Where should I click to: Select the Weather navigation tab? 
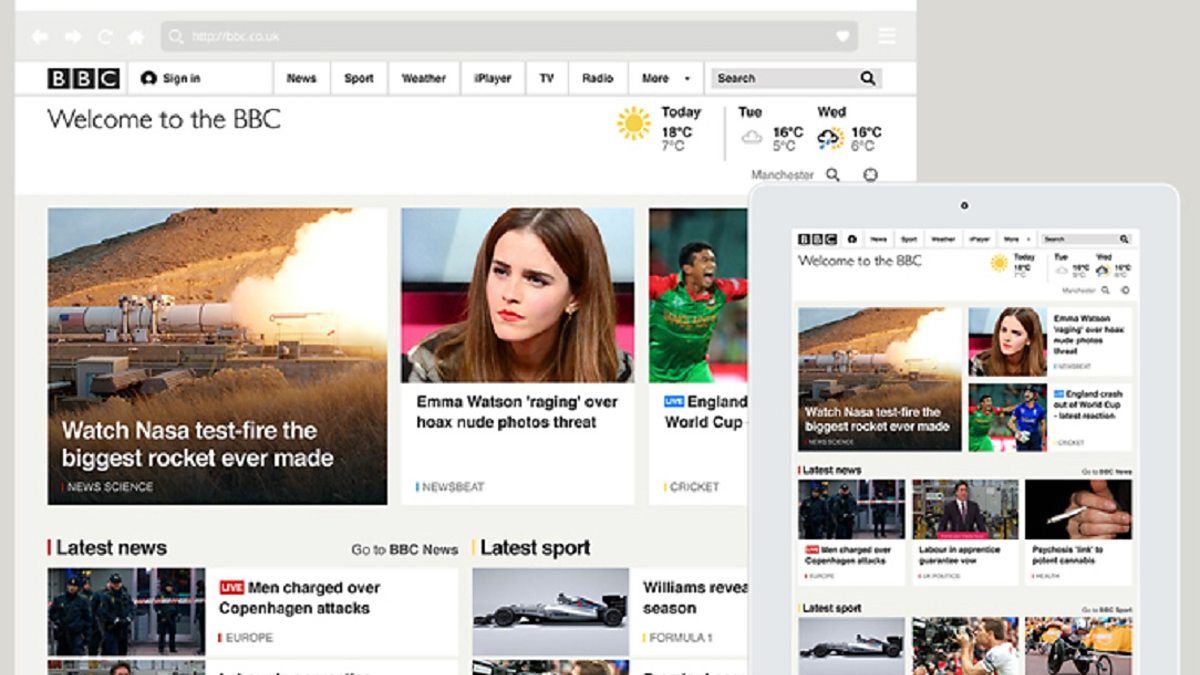(424, 78)
